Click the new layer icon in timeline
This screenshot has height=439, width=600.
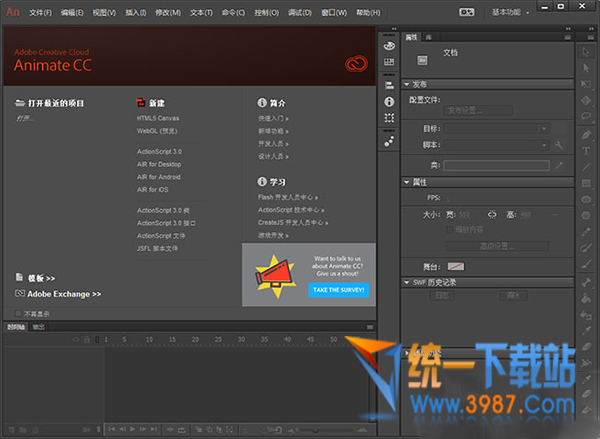[x=12, y=430]
